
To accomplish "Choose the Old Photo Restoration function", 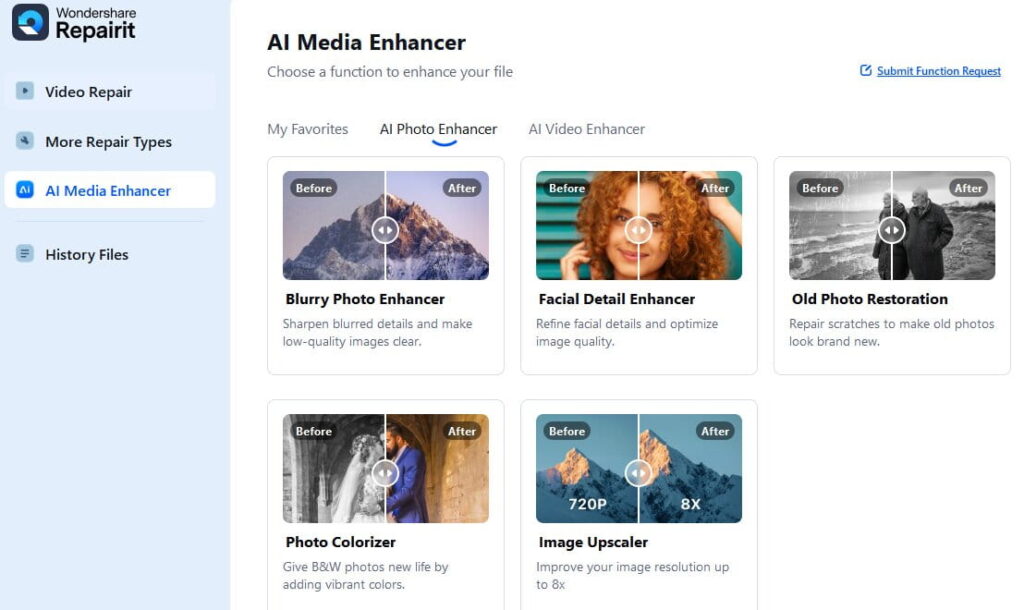I will click(891, 264).
